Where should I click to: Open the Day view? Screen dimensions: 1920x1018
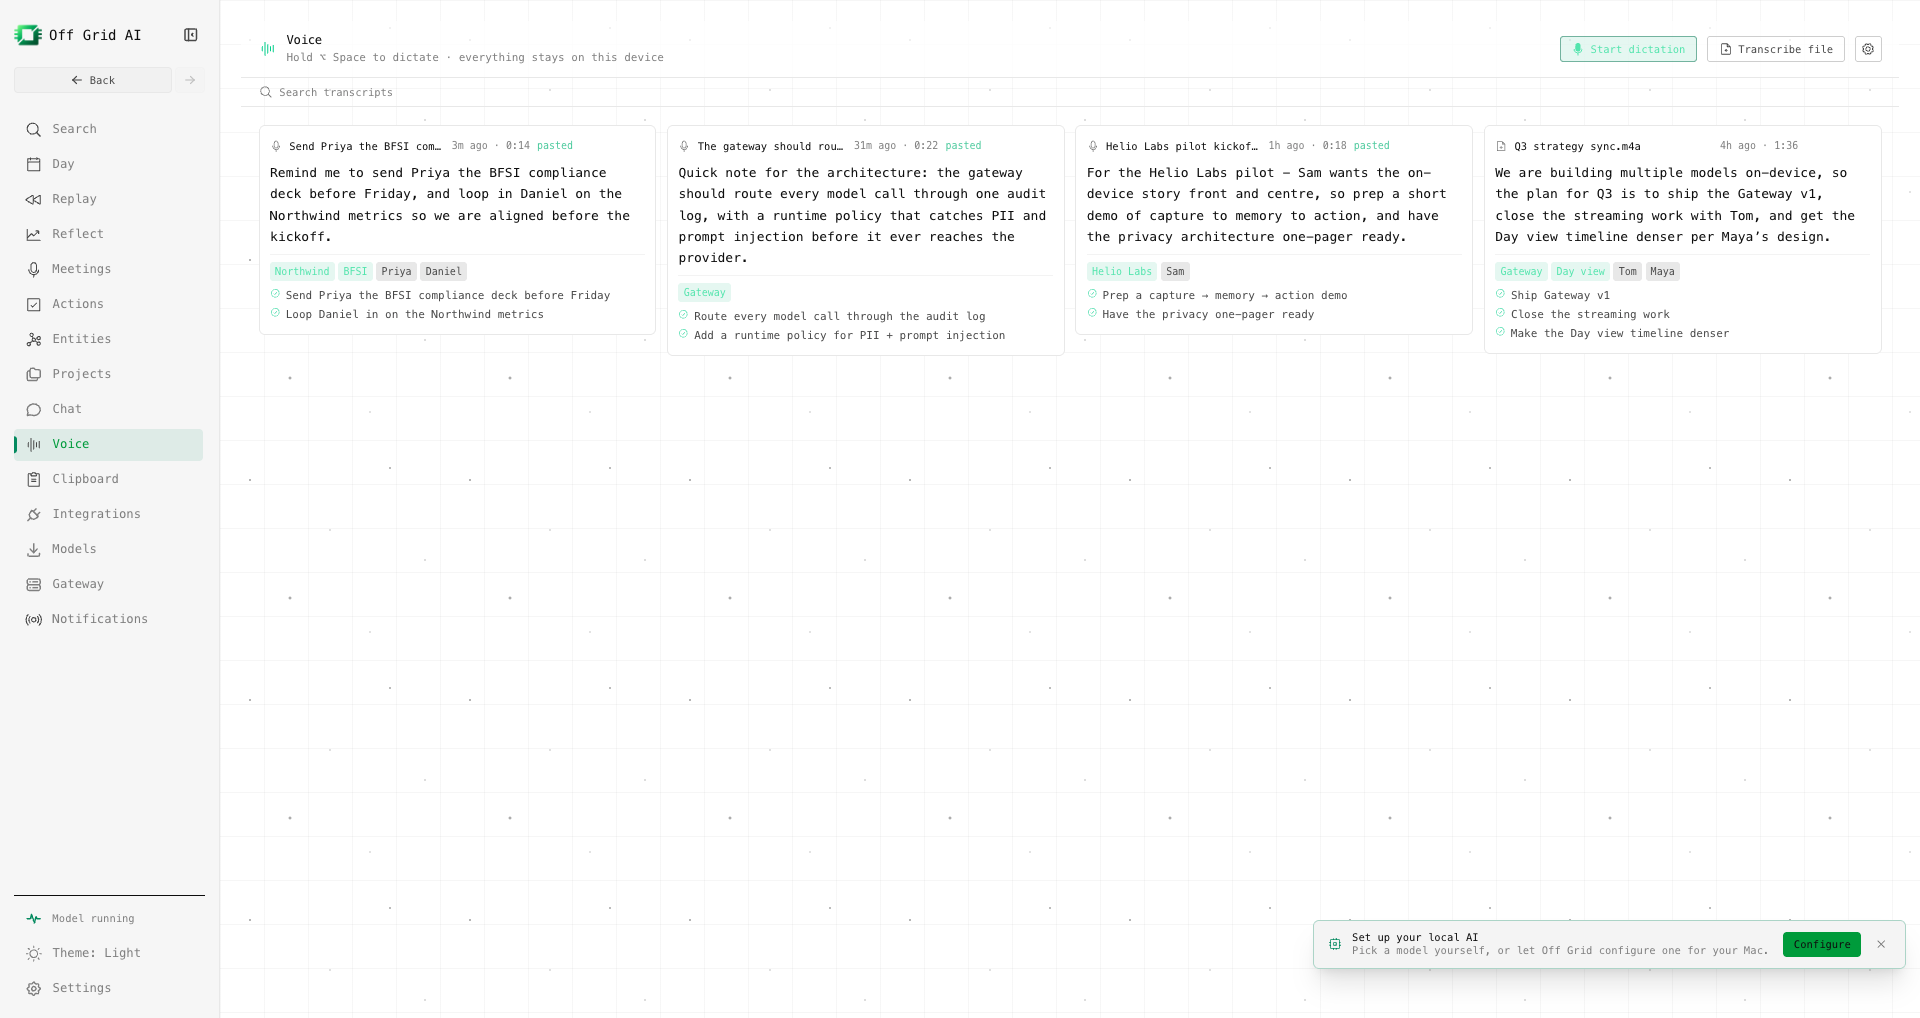point(108,164)
